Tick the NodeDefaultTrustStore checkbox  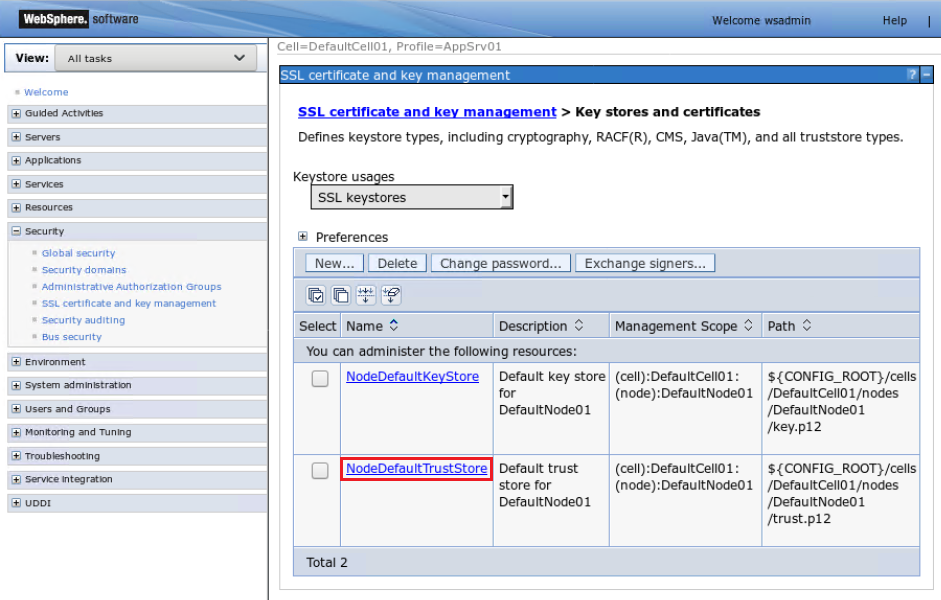coord(320,470)
